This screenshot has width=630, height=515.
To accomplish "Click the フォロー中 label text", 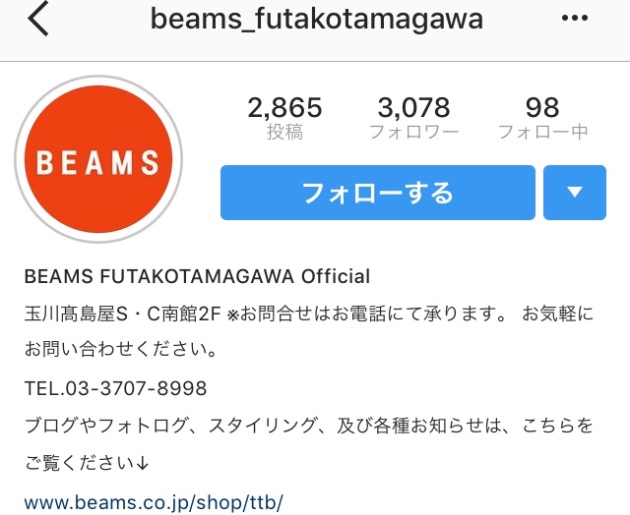I will 543,132.
